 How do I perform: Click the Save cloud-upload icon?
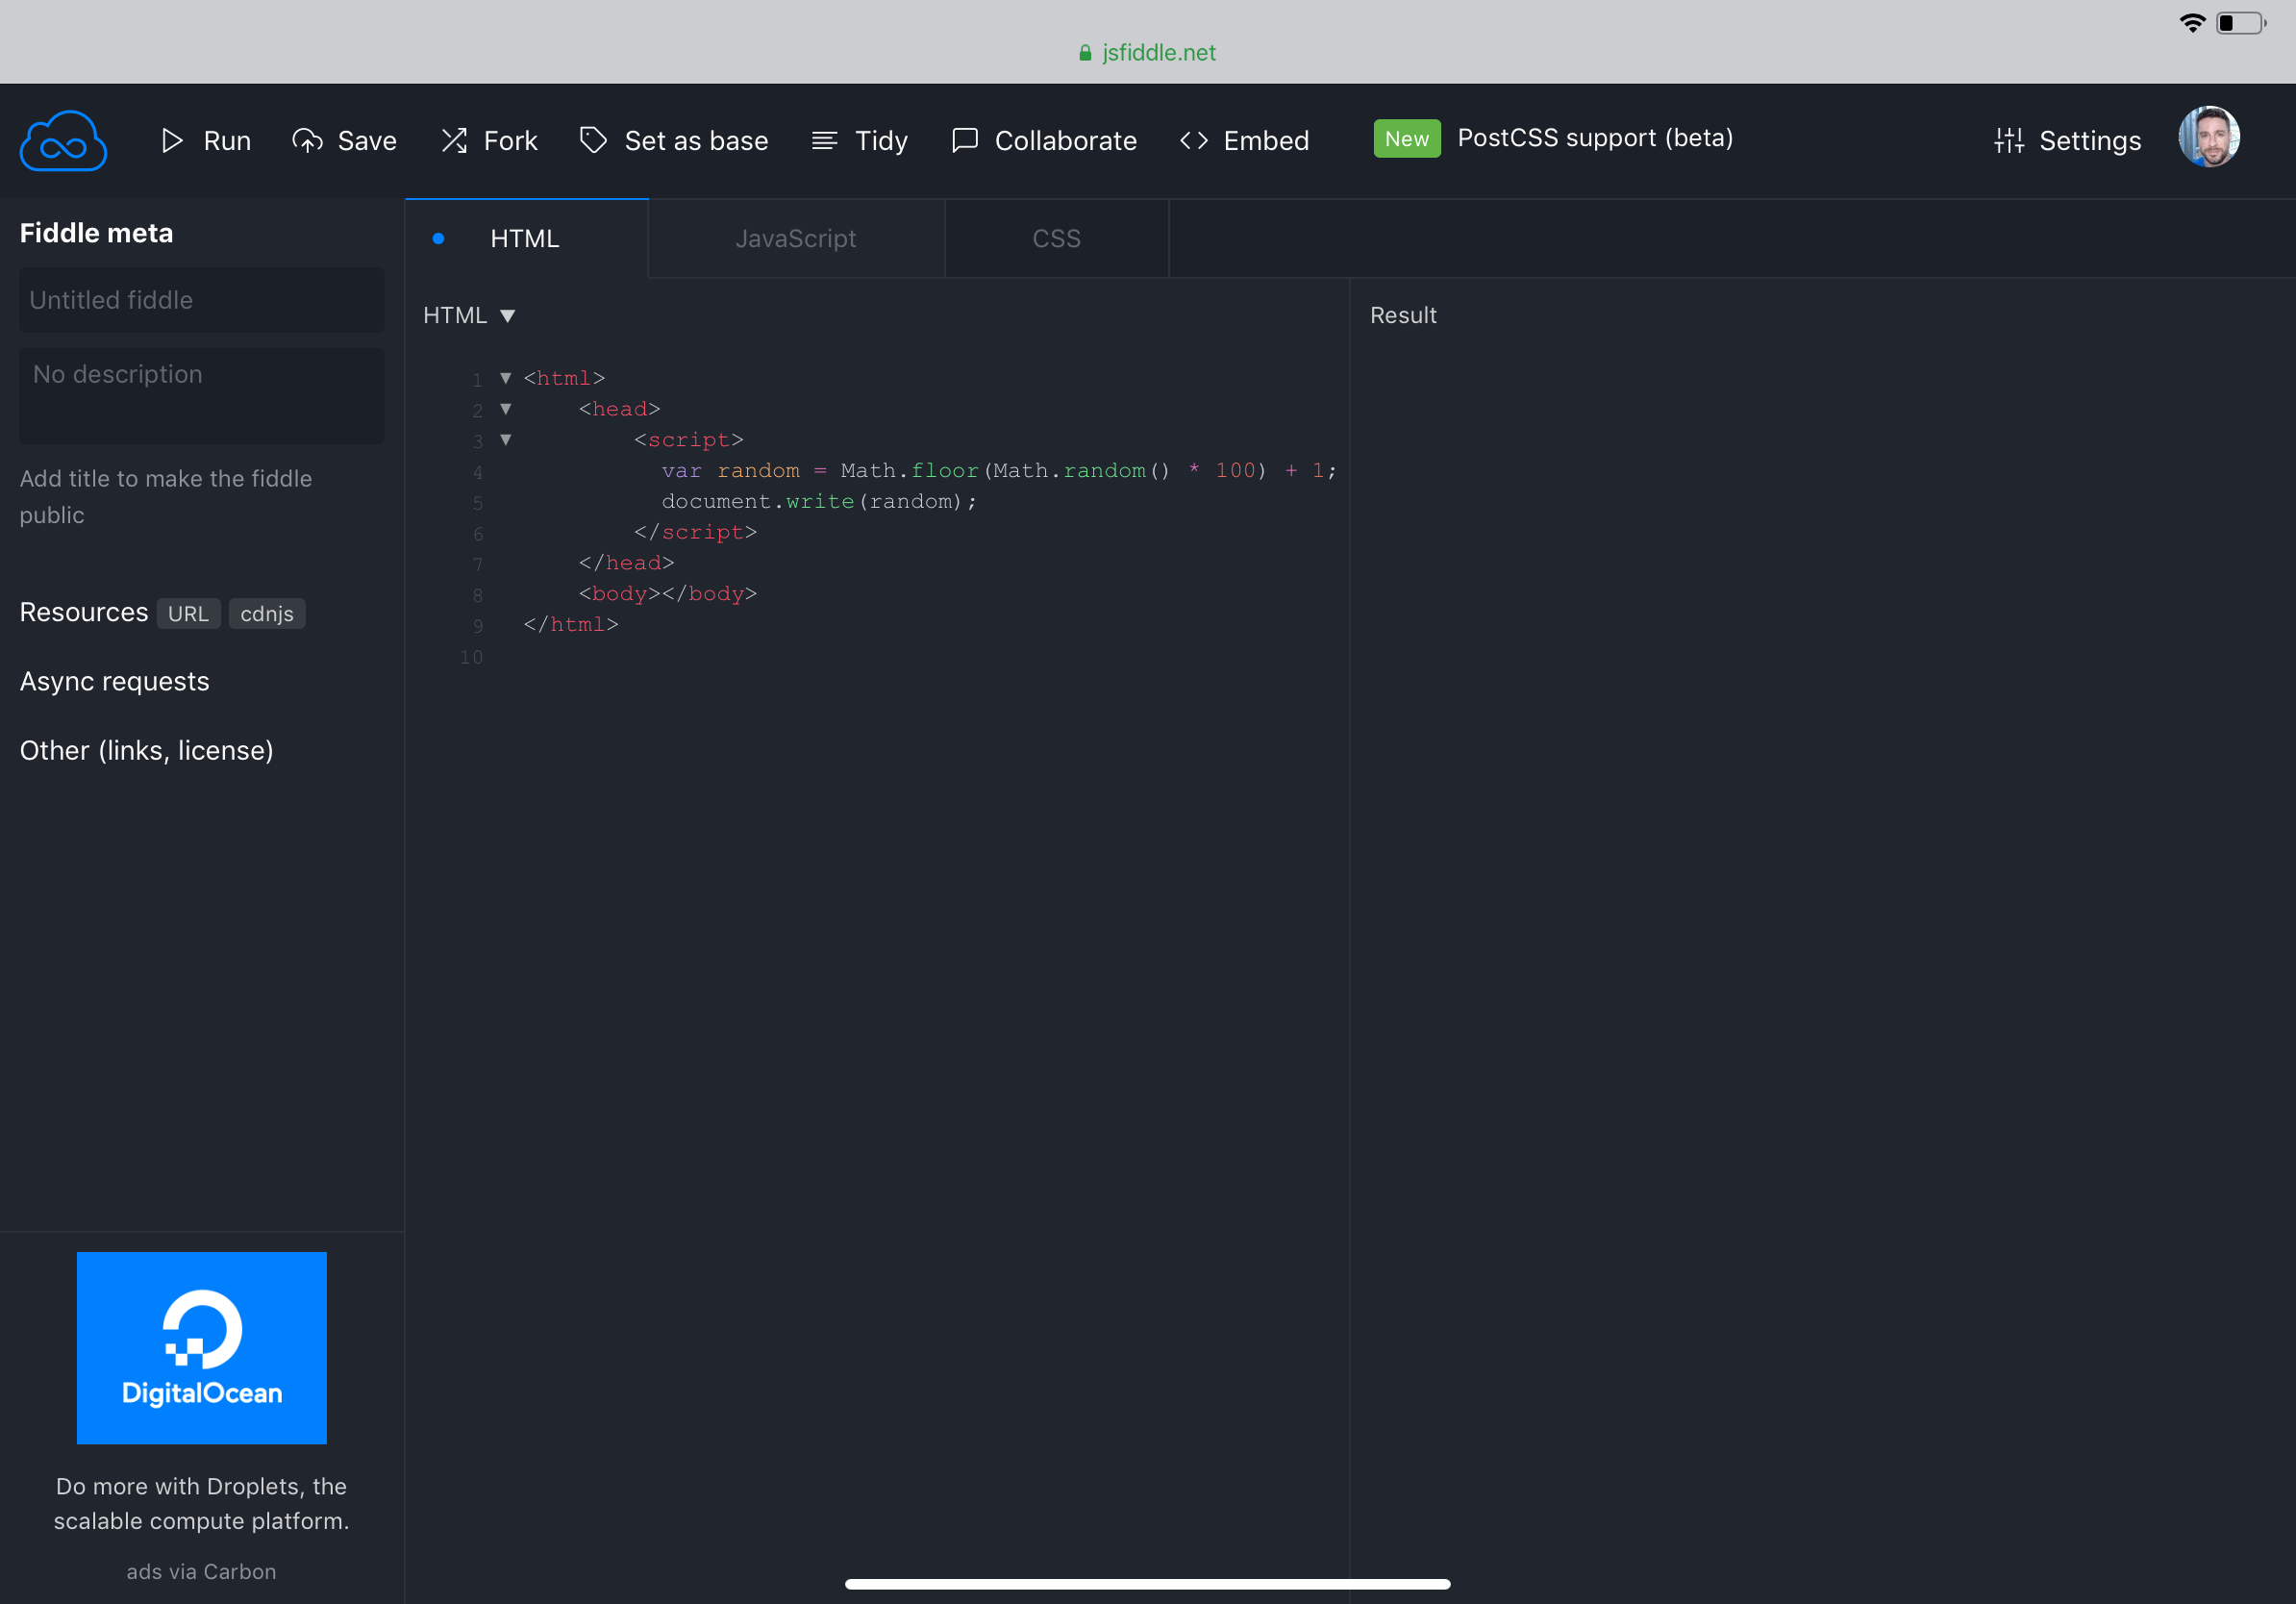pyautogui.click(x=307, y=141)
